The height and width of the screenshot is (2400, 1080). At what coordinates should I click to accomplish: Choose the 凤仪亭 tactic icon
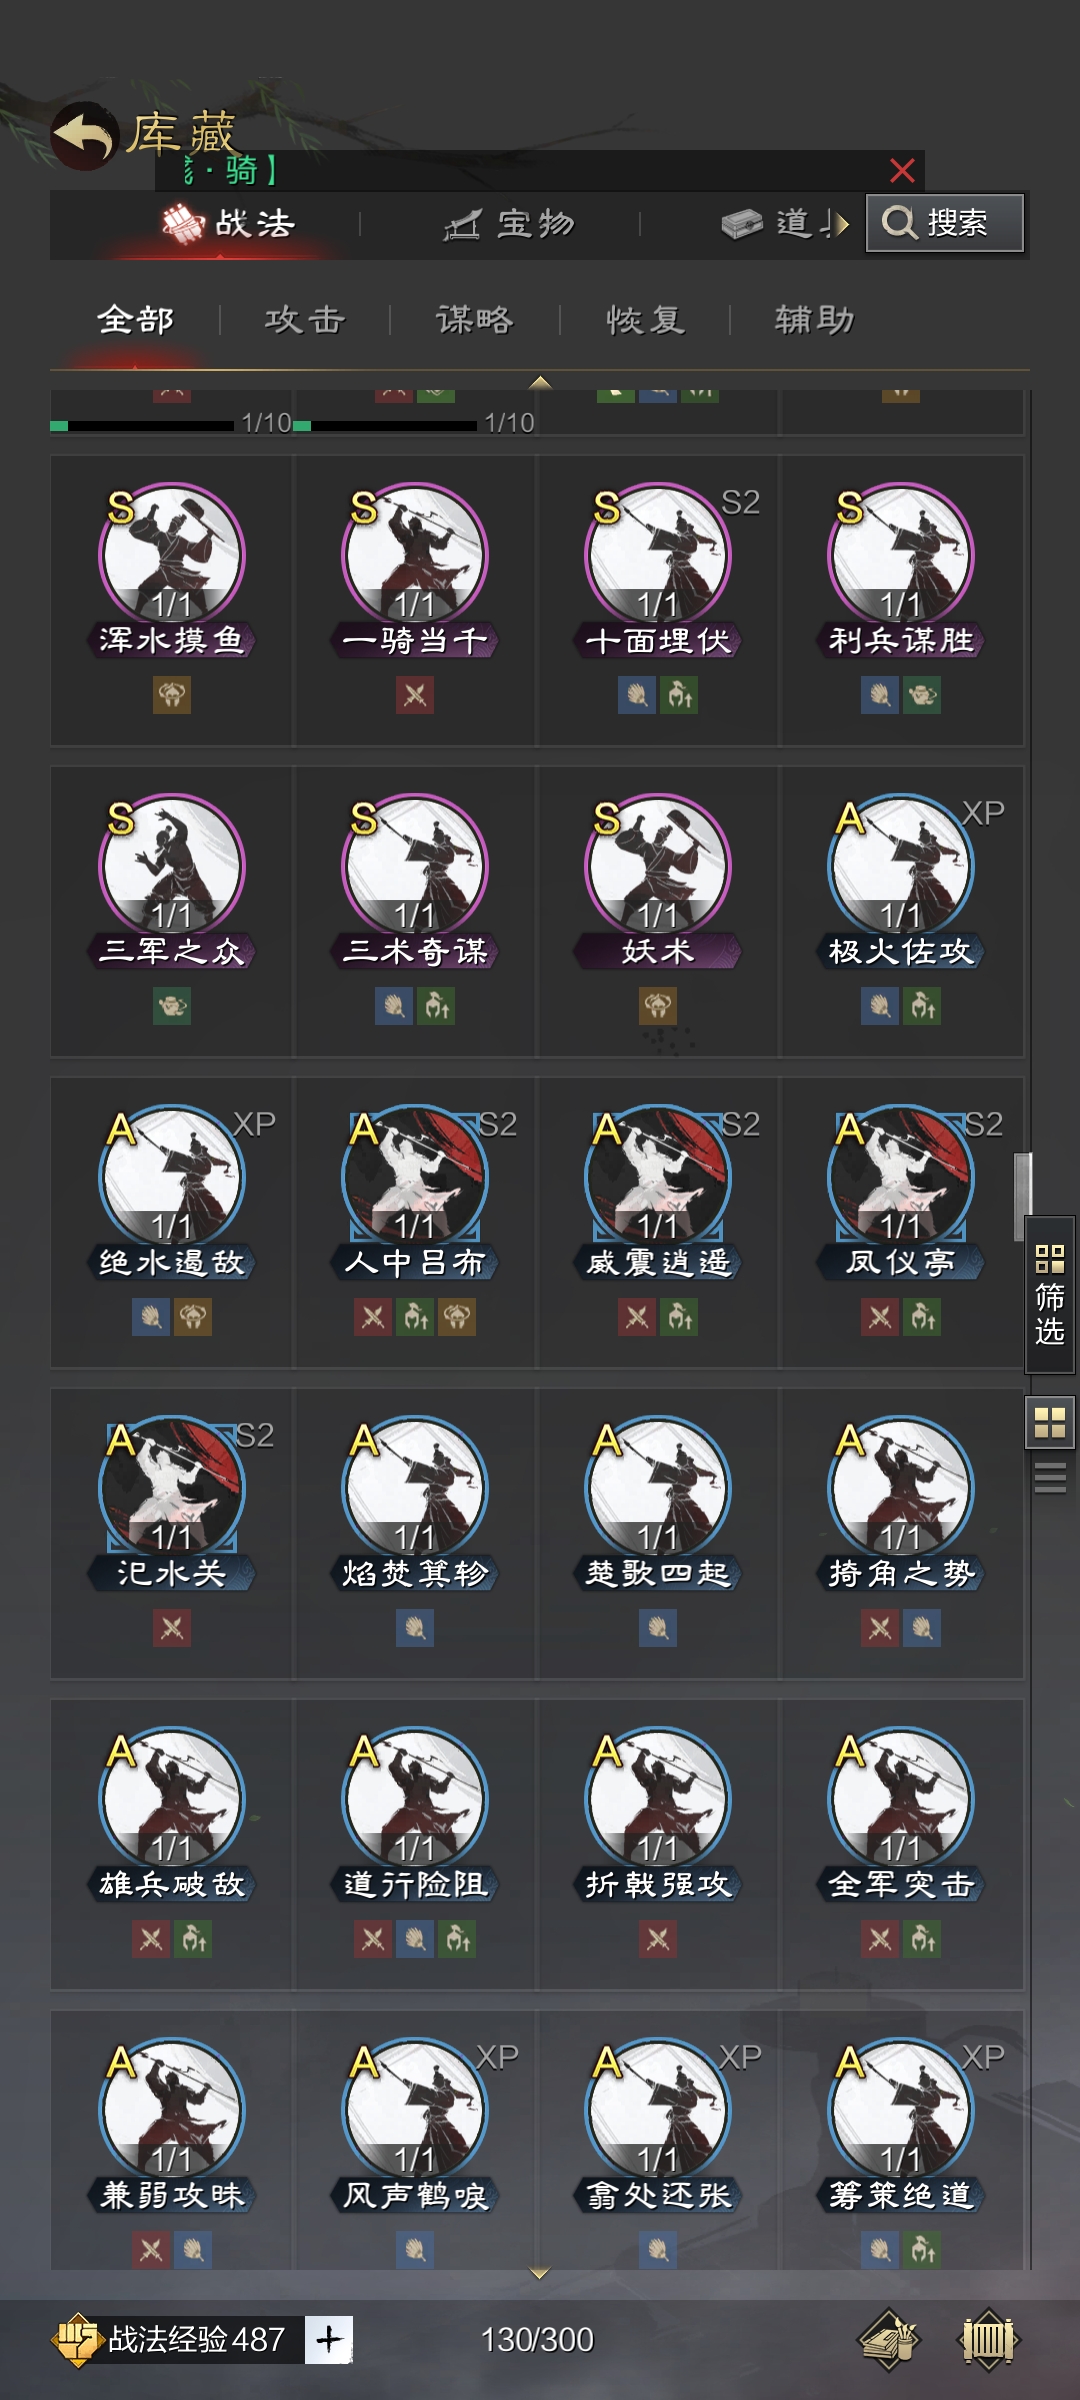(901, 1177)
